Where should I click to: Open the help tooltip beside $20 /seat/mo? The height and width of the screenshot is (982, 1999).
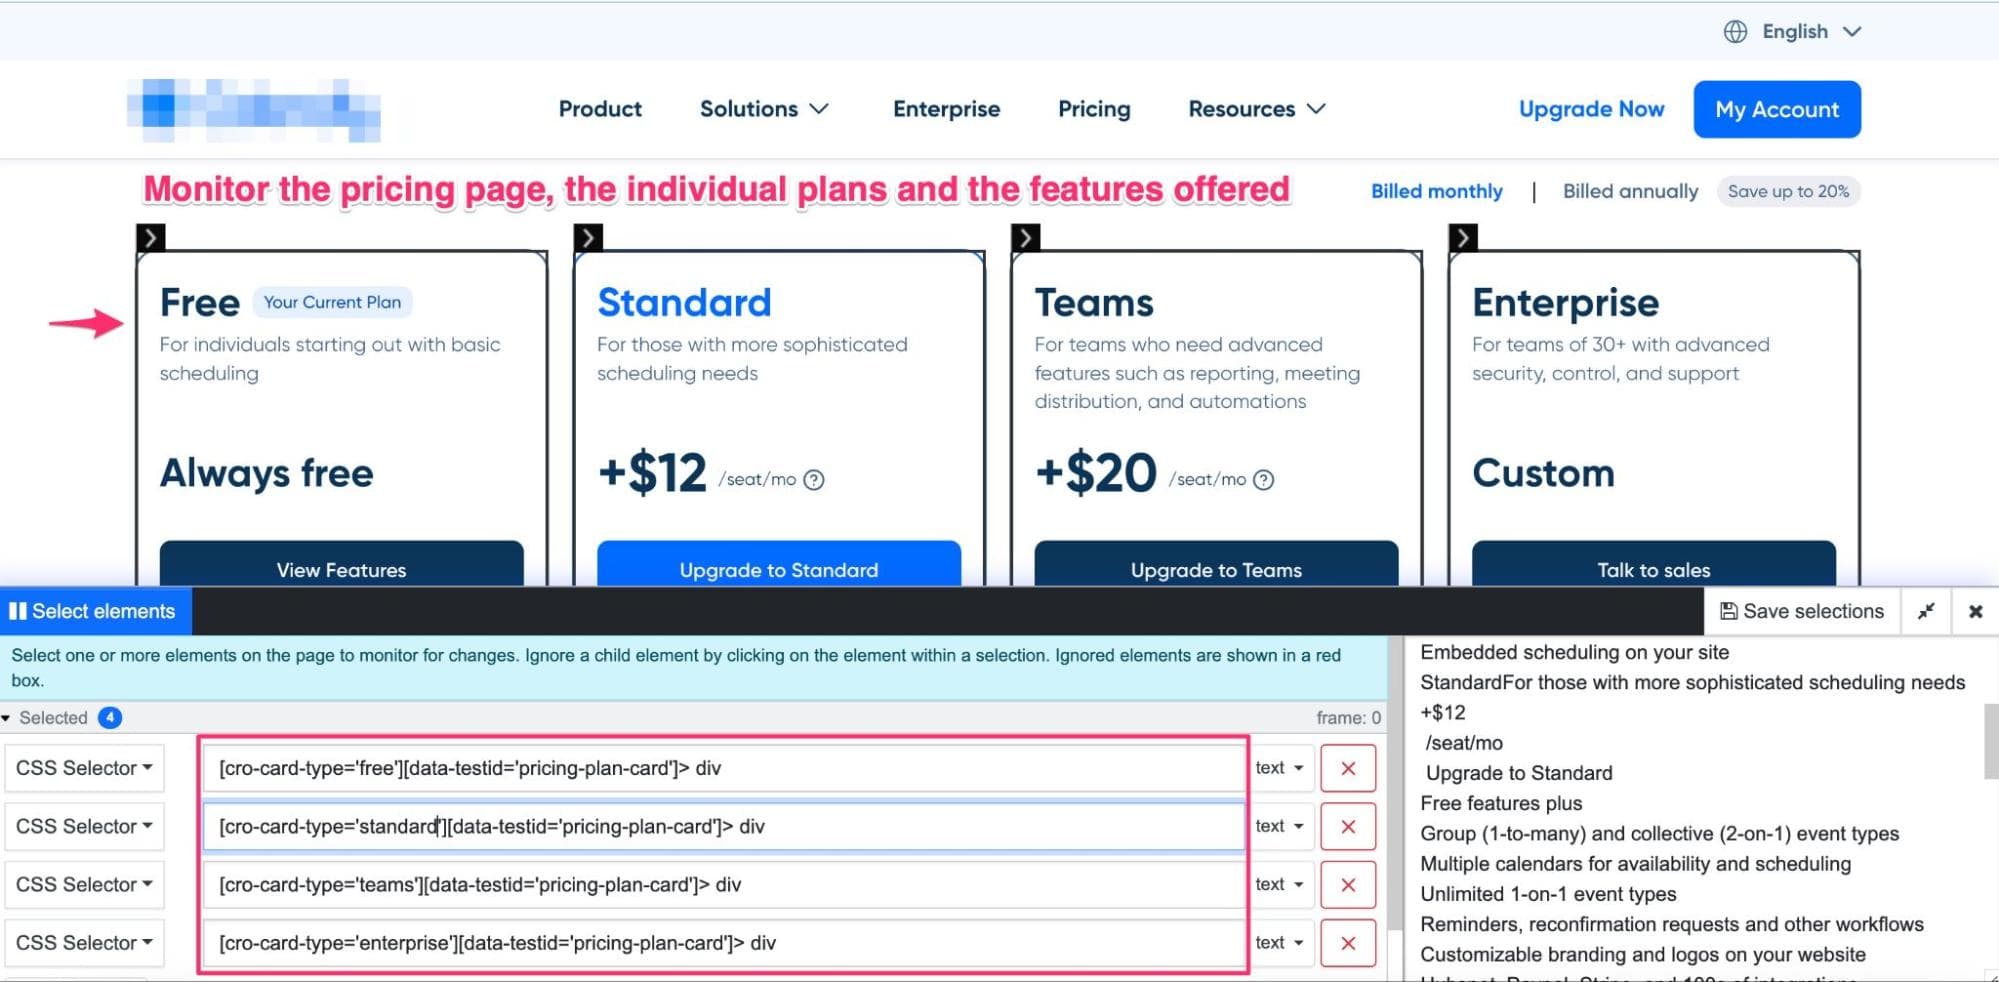pyautogui.click(x=1263, y=480)
